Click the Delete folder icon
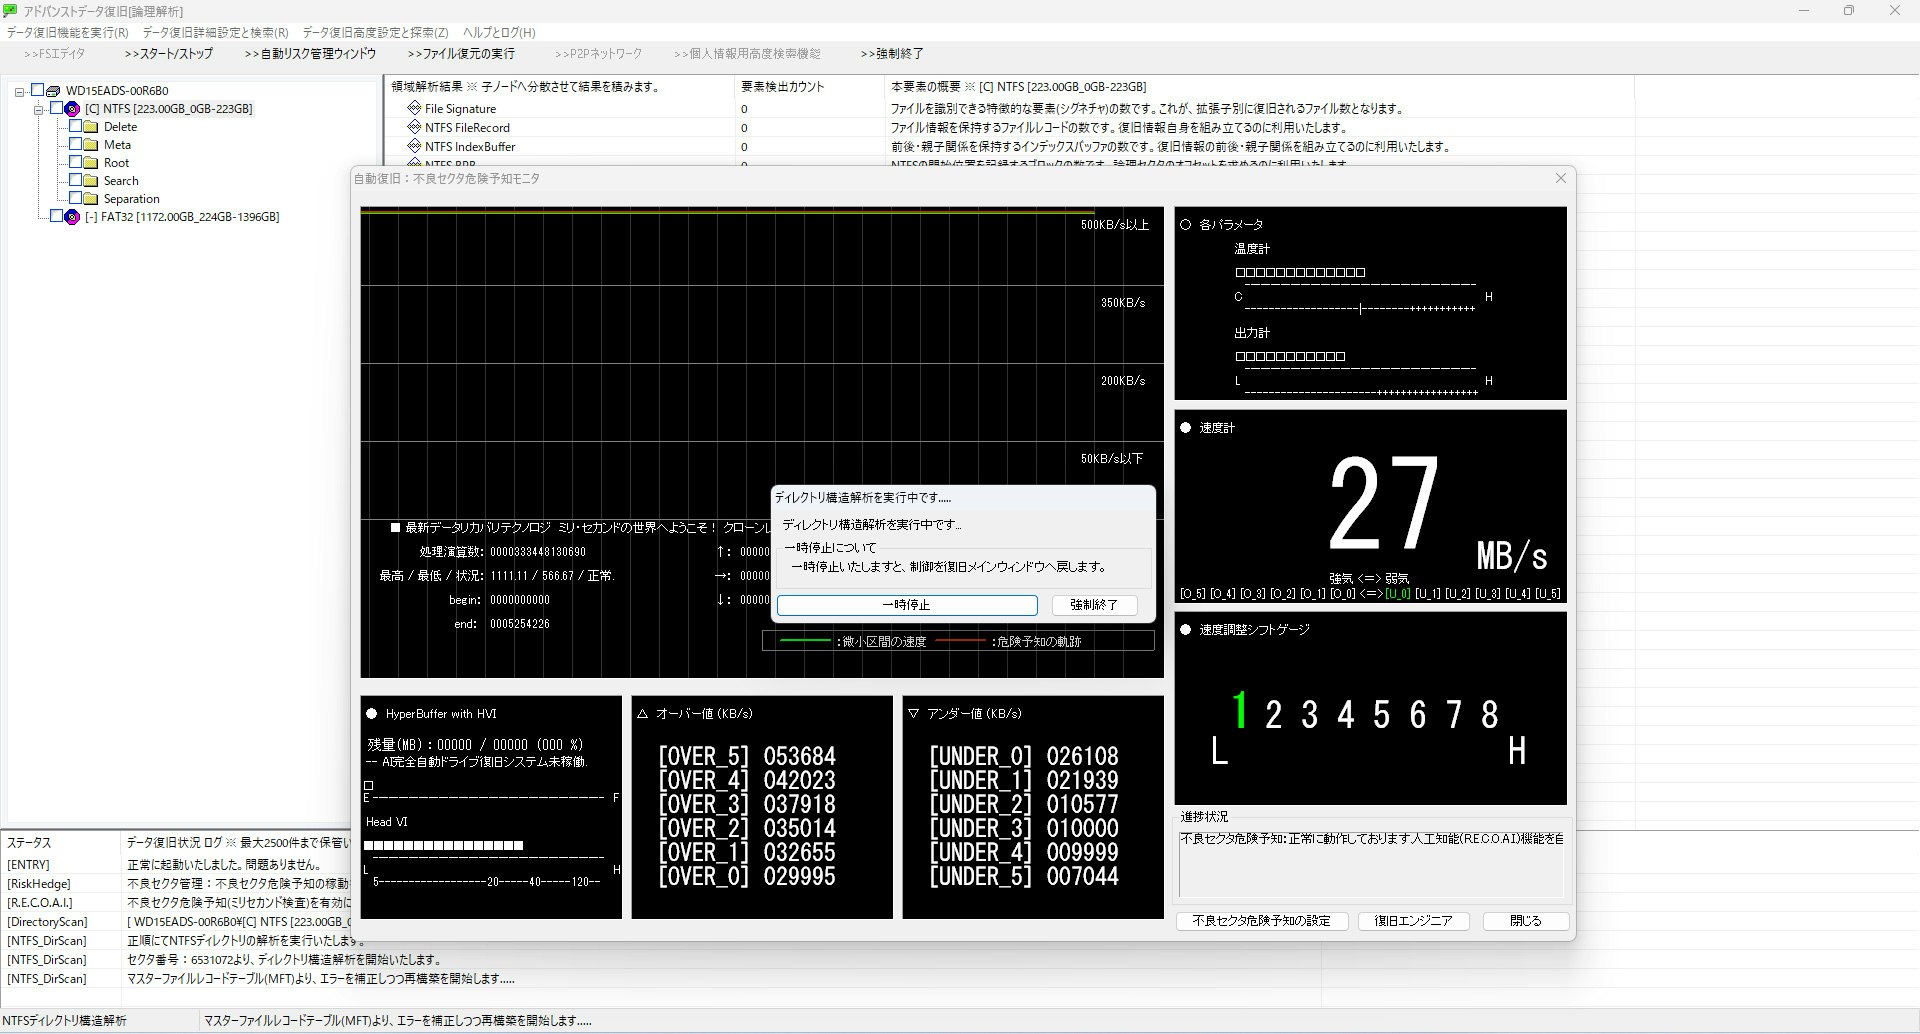Viewport: 1920px width, 1034px height. (91, 127)
